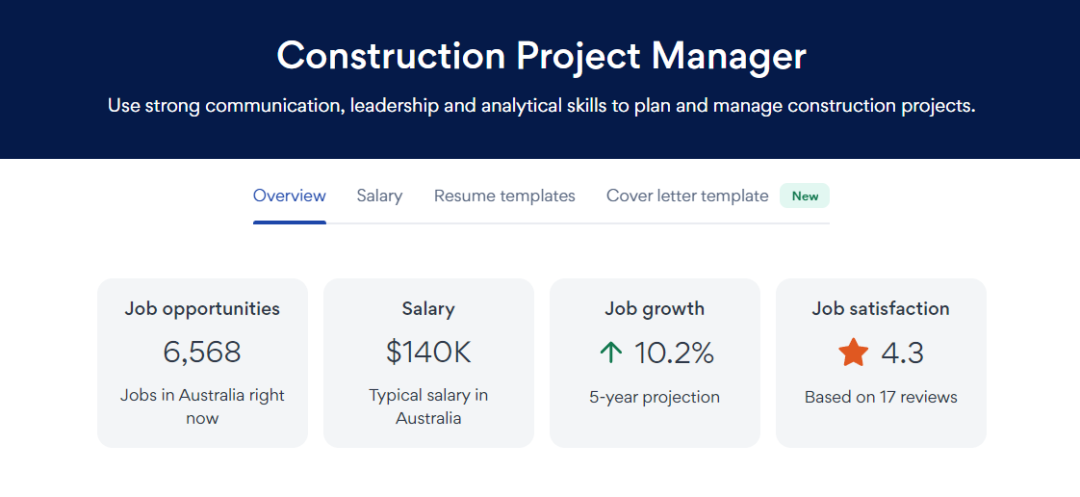
Task: Go to the Resume templates tab
Action: point(504,196)
